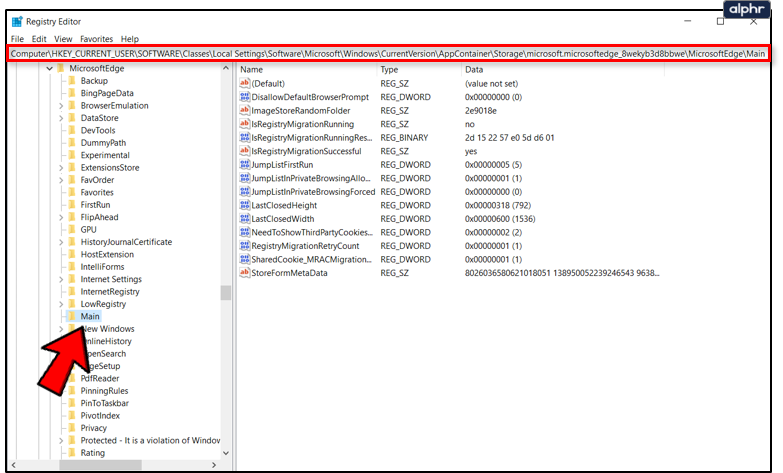Select the PinningRules key
The width and height of the screenshot is (783, 473).
[104, 391]
